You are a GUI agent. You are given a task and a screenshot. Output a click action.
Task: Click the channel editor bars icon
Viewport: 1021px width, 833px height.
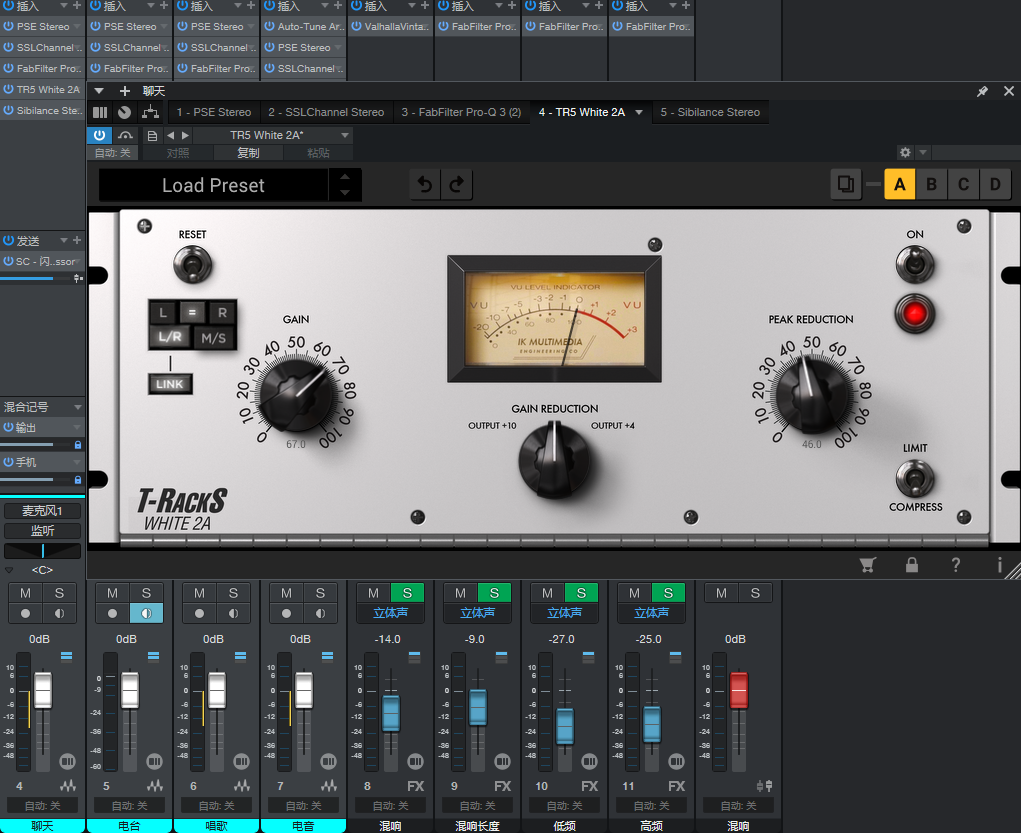[x=100, y=112]
